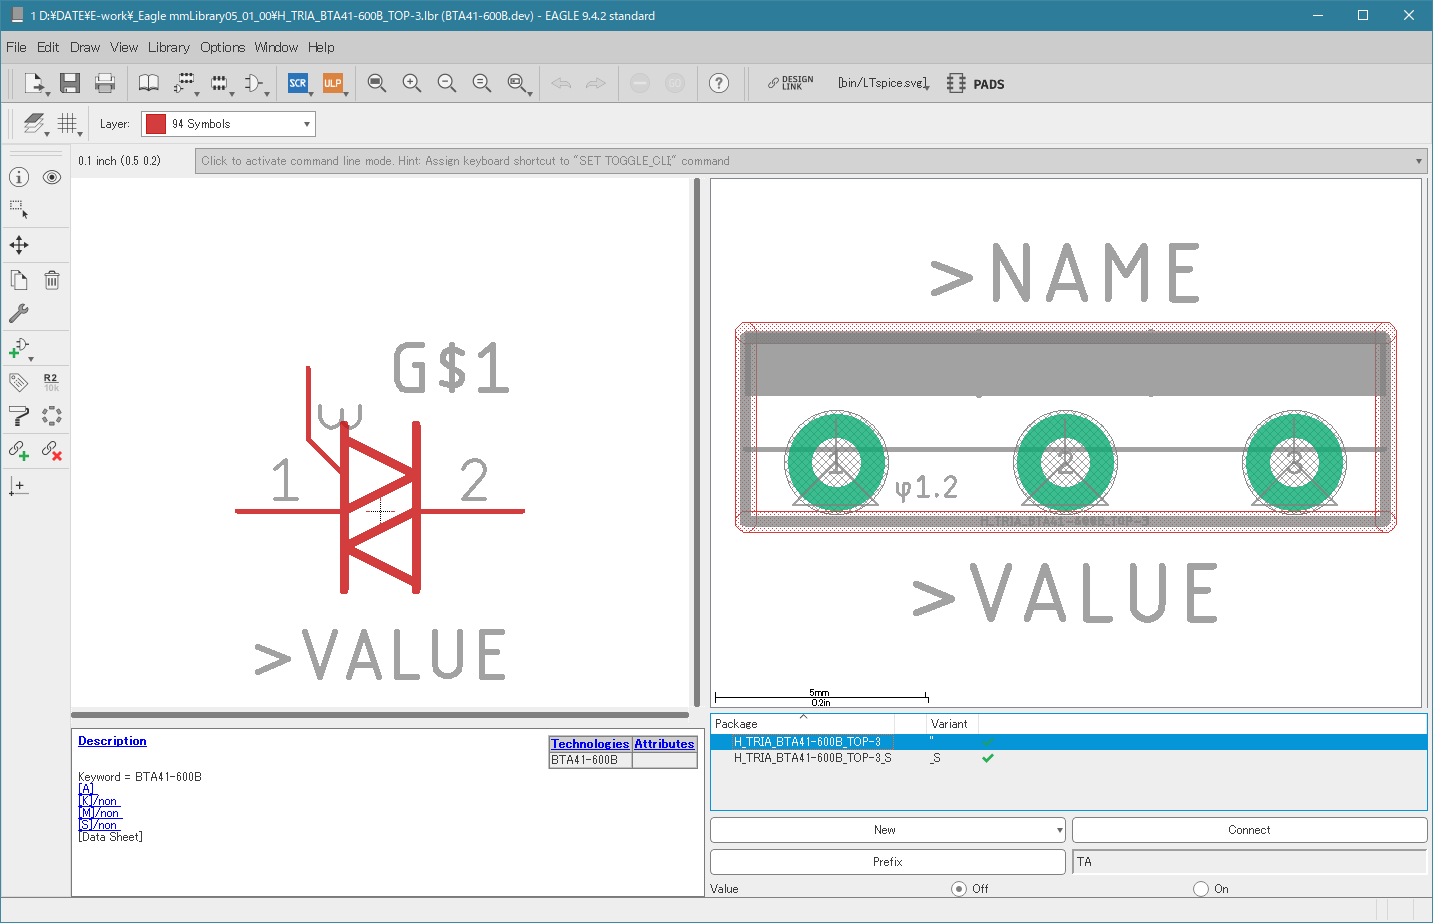Expand the command line history dropdown arrow
The height and width of the screenshot is (923, 1433).
click(x=1419, y=161)
